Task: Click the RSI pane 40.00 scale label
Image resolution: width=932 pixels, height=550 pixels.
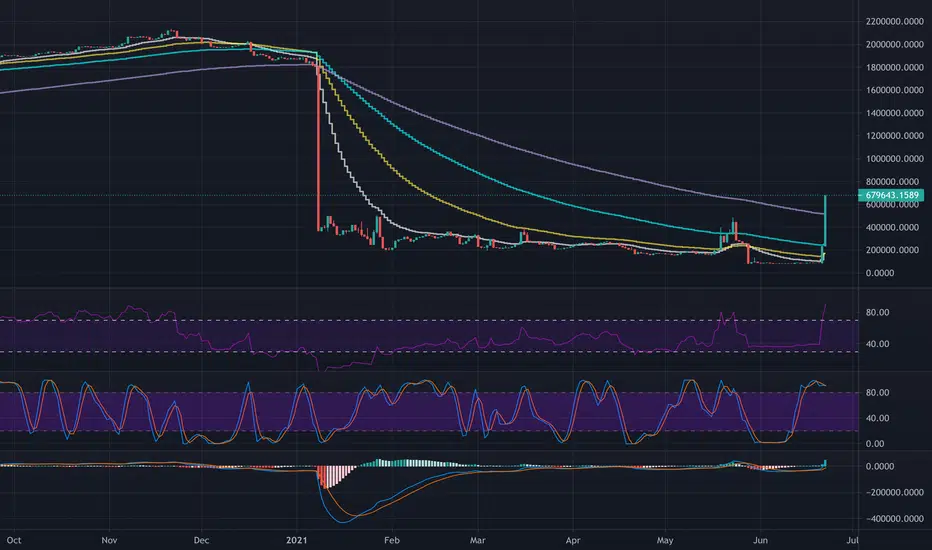Action: tap(877, 344)
